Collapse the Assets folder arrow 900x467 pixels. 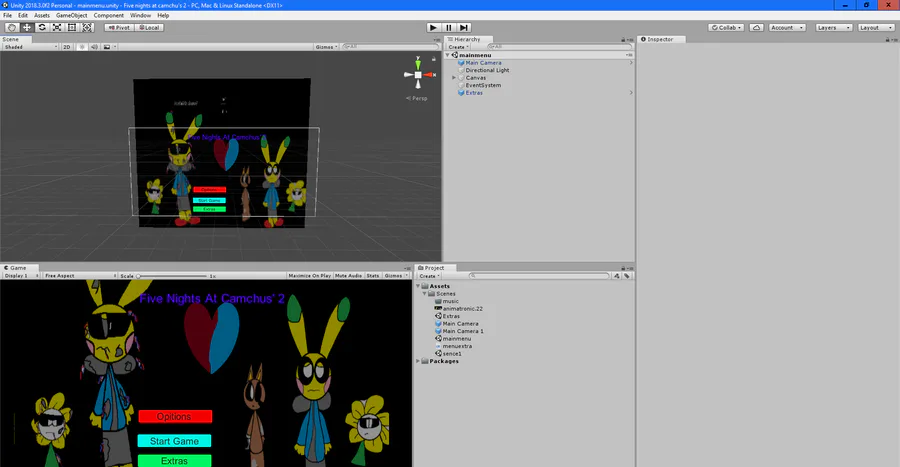point(418,286)
